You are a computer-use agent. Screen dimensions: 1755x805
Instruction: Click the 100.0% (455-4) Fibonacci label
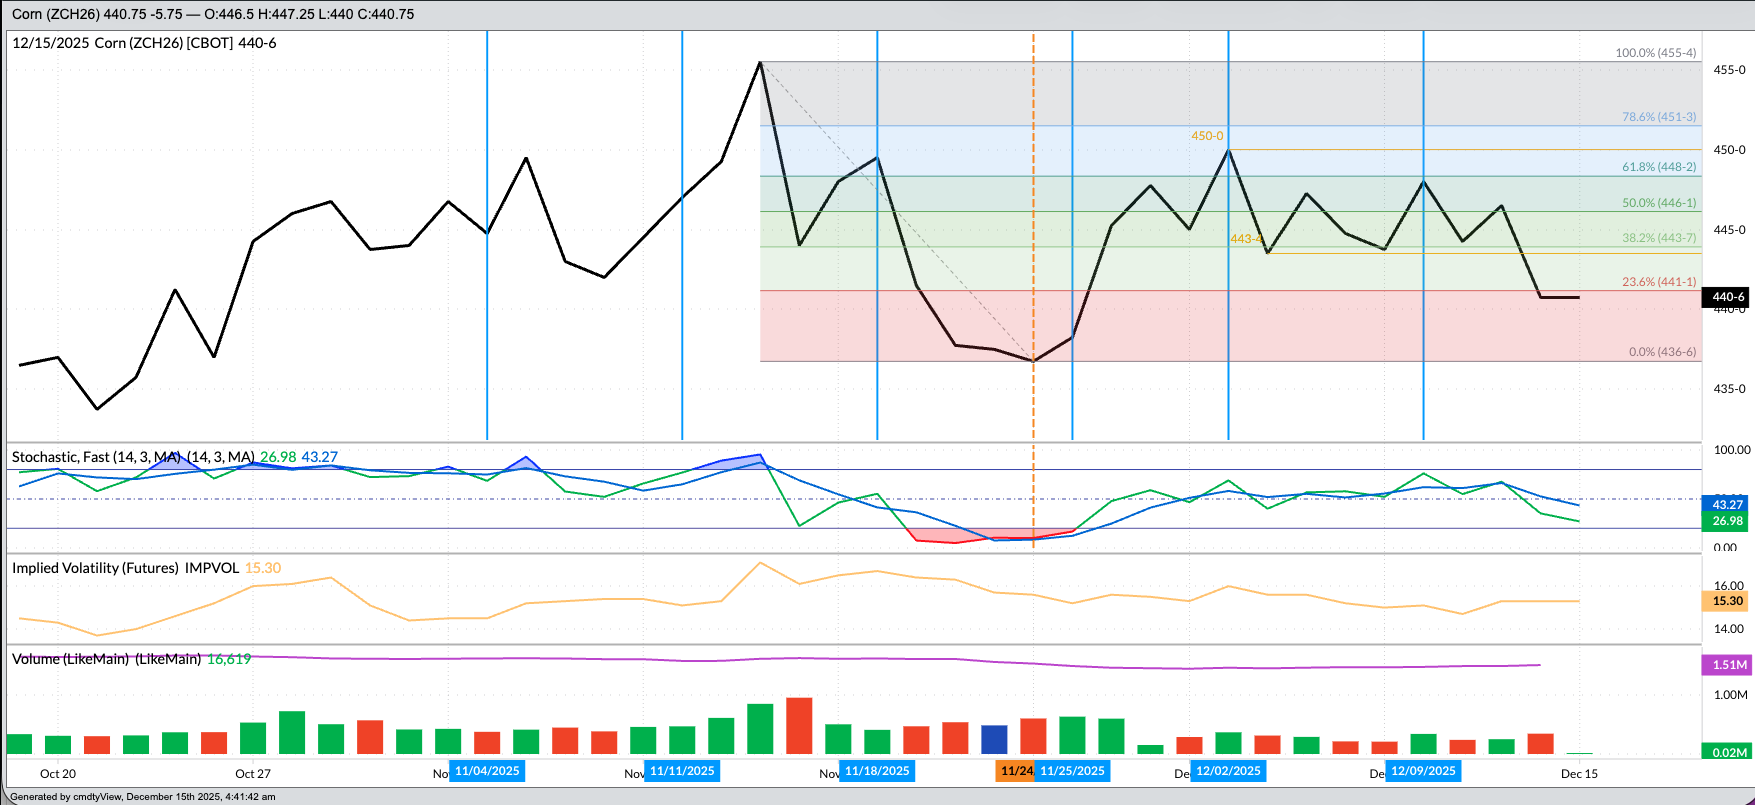[1655, 53]
